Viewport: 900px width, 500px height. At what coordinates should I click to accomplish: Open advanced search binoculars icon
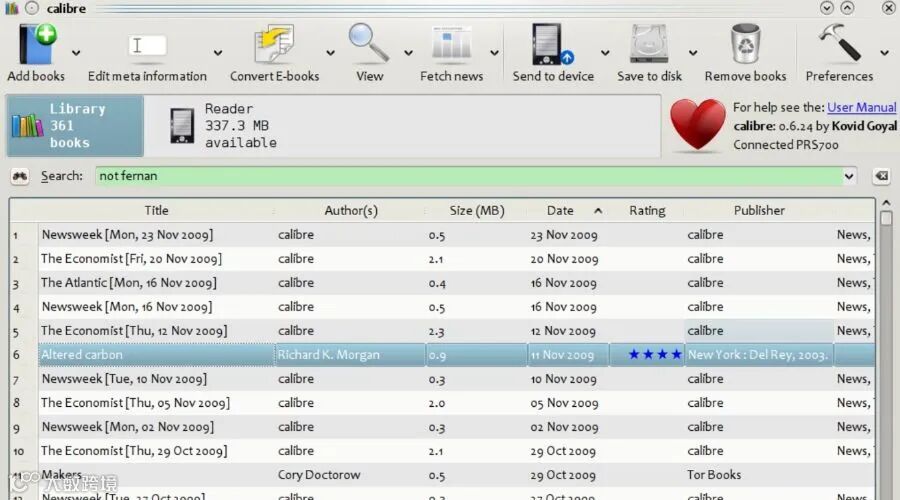[x=20, y=176]
